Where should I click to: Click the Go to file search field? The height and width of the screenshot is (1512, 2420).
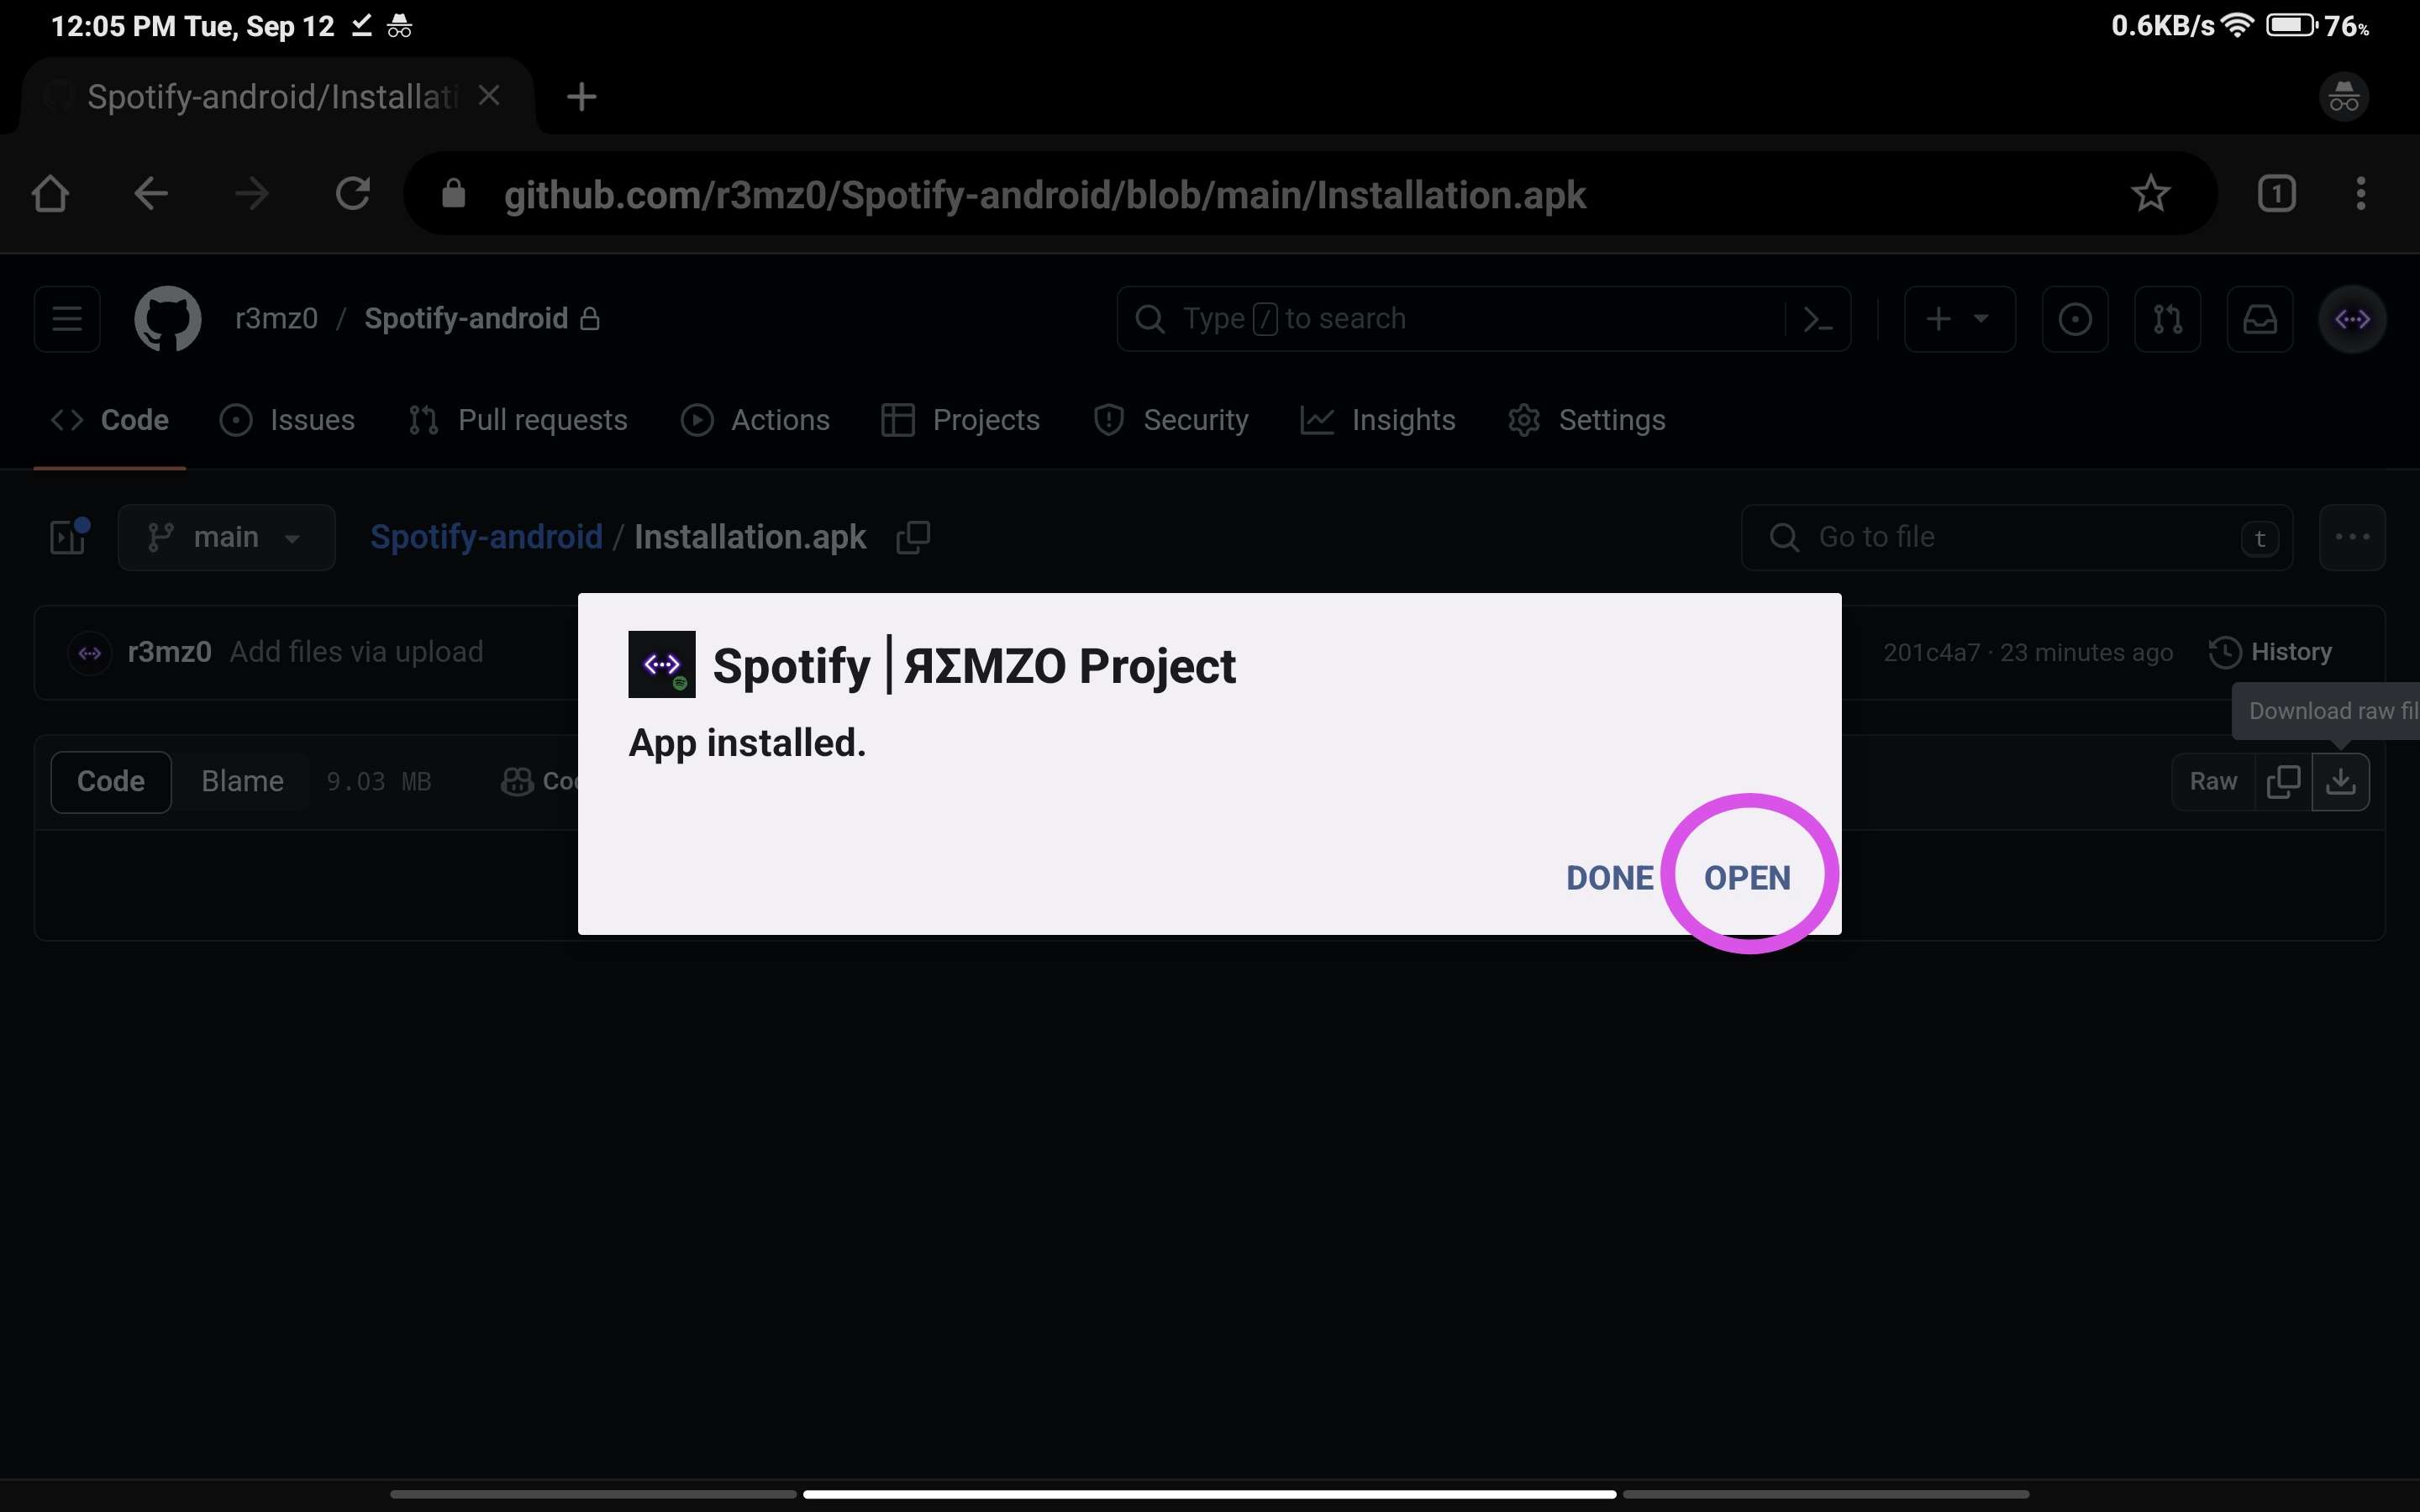point(2016,537)
